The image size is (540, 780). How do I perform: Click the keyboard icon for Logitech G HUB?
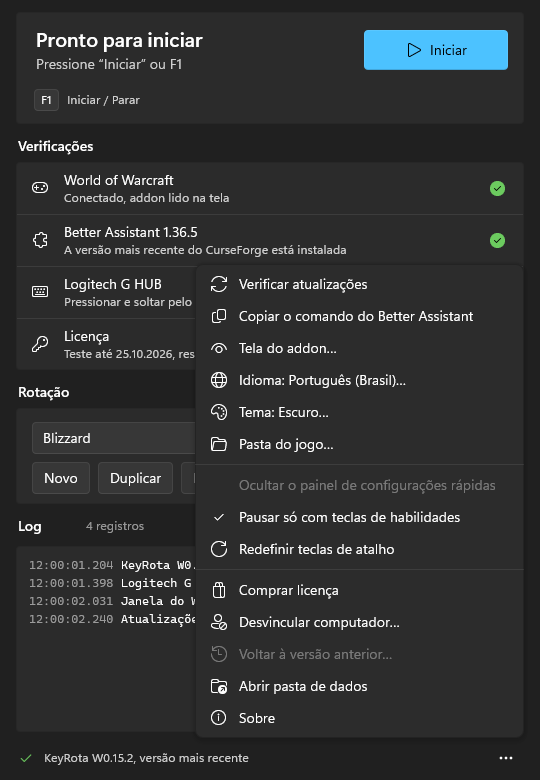(40, 292)
